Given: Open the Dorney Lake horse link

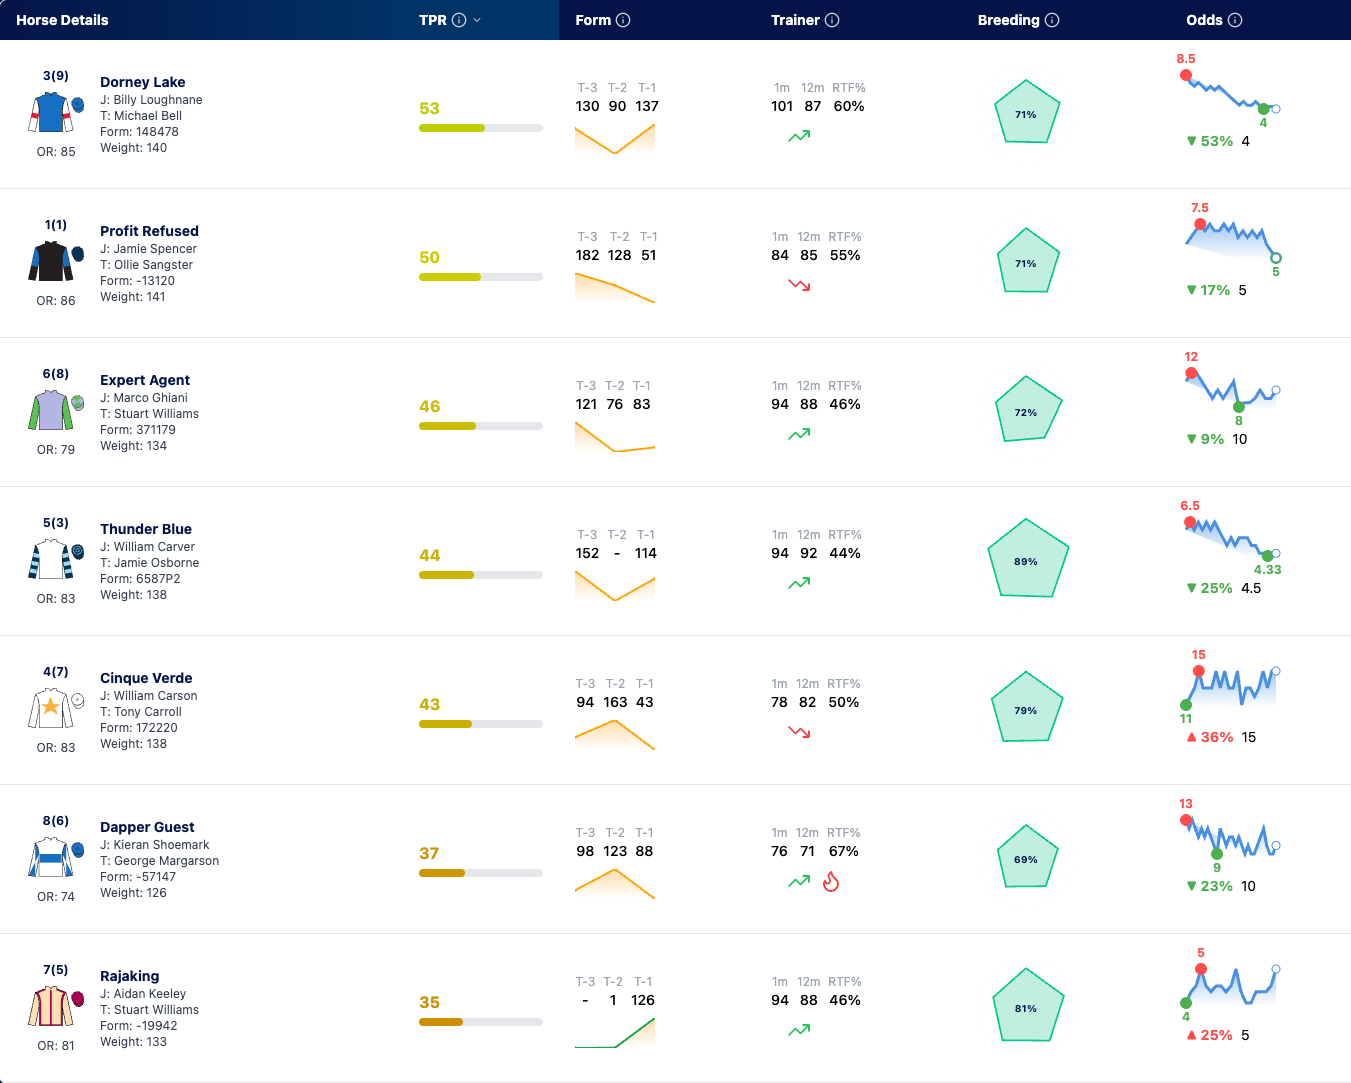Looking at the screenshot, I should click(143, 82).
